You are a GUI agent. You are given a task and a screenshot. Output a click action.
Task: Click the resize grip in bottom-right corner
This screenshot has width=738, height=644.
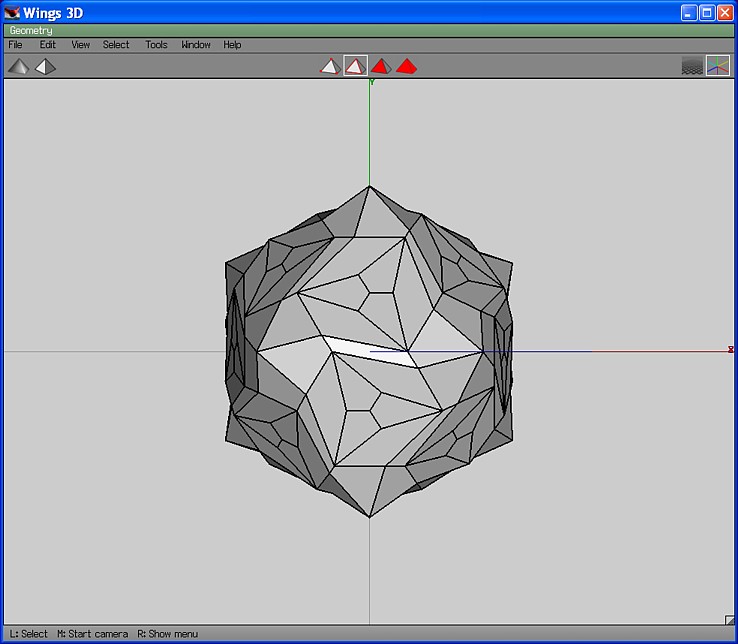(729, 620)
